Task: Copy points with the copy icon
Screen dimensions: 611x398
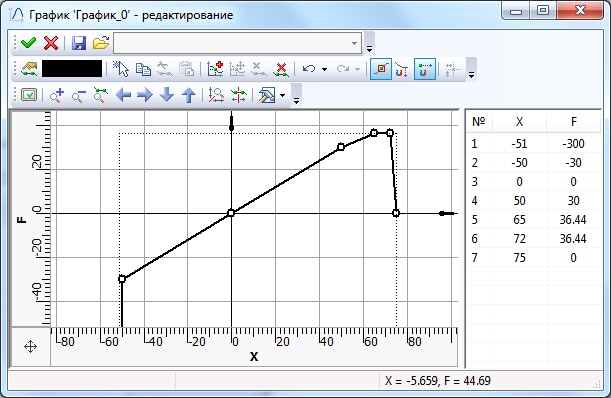Action: tap(143, 69)
